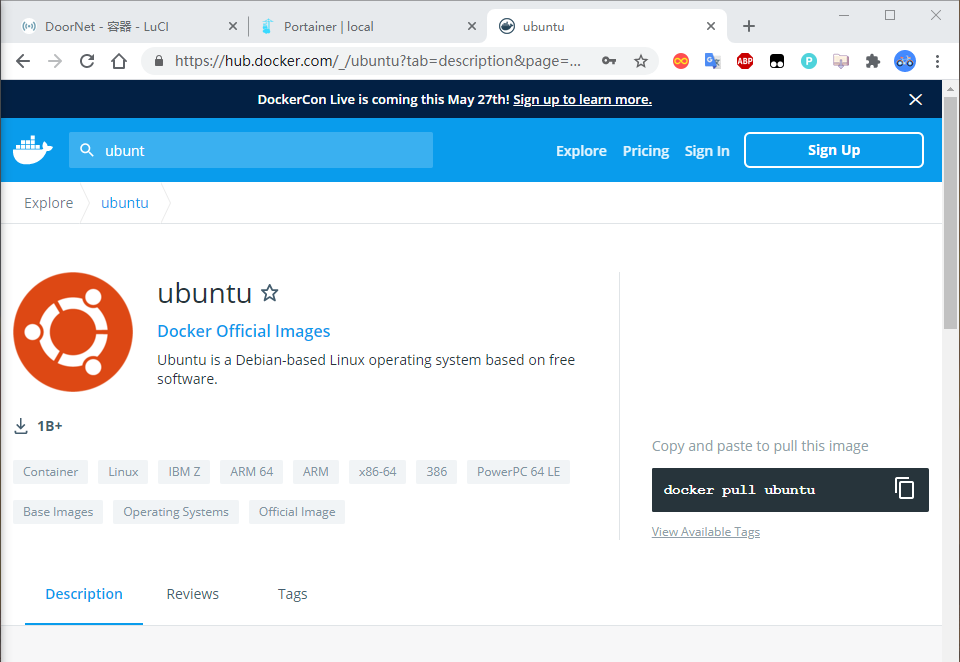
Task: Click Sign In
Action: tap(707, 151)
